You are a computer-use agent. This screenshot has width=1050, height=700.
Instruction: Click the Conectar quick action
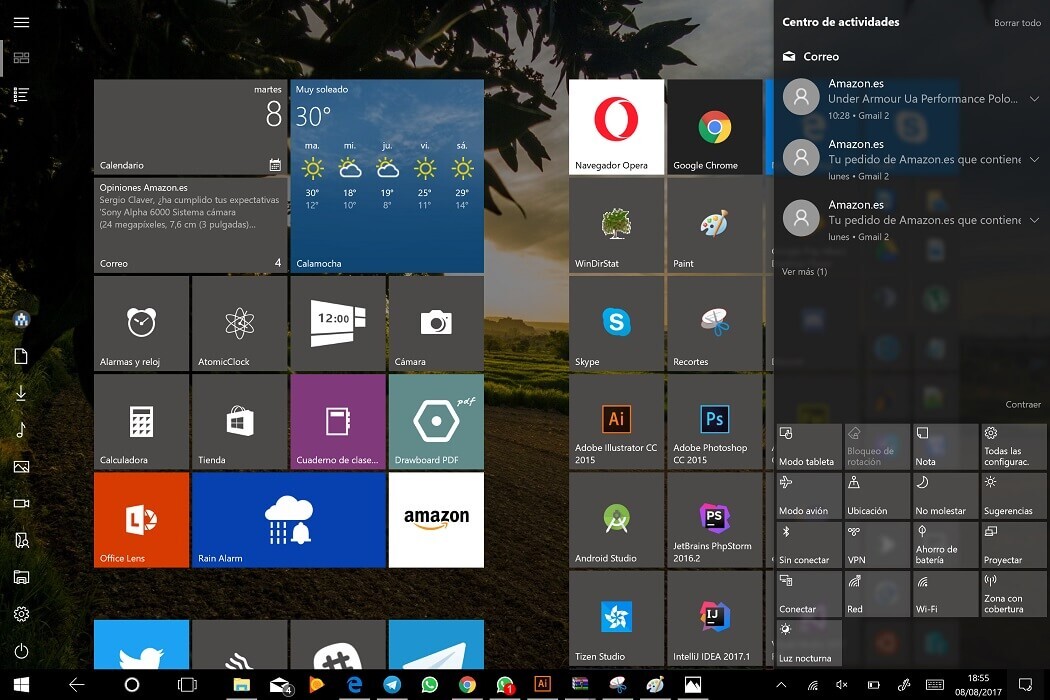click(809, 593)
